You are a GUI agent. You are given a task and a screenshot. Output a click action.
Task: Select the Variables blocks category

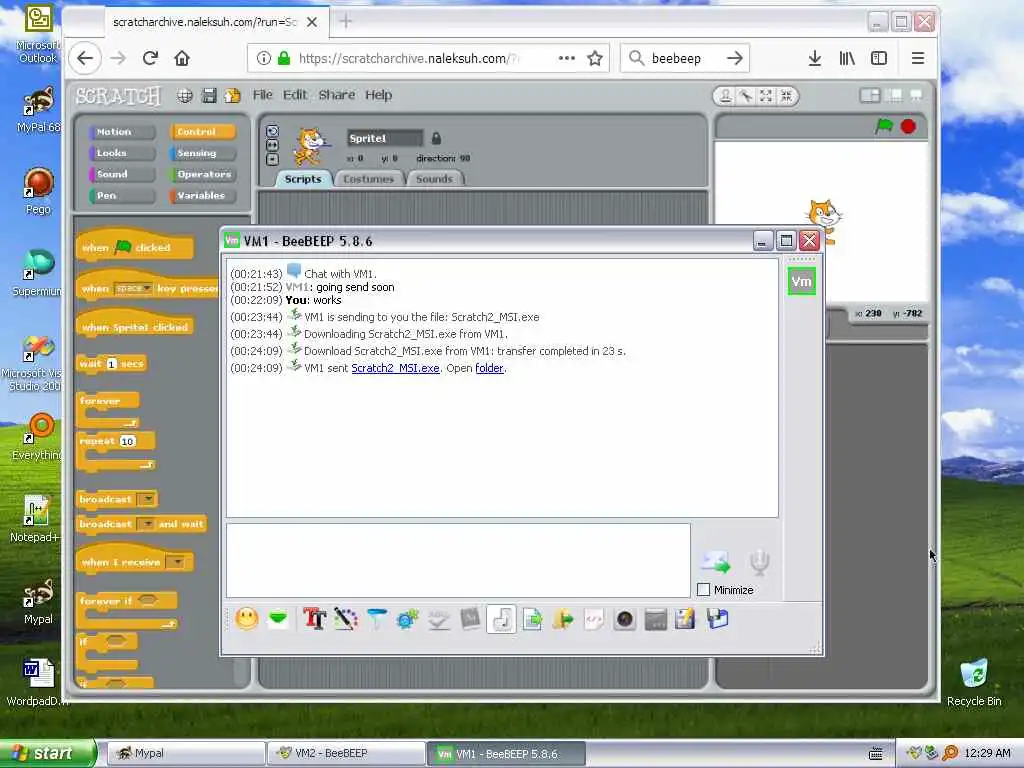pos(202,195)
